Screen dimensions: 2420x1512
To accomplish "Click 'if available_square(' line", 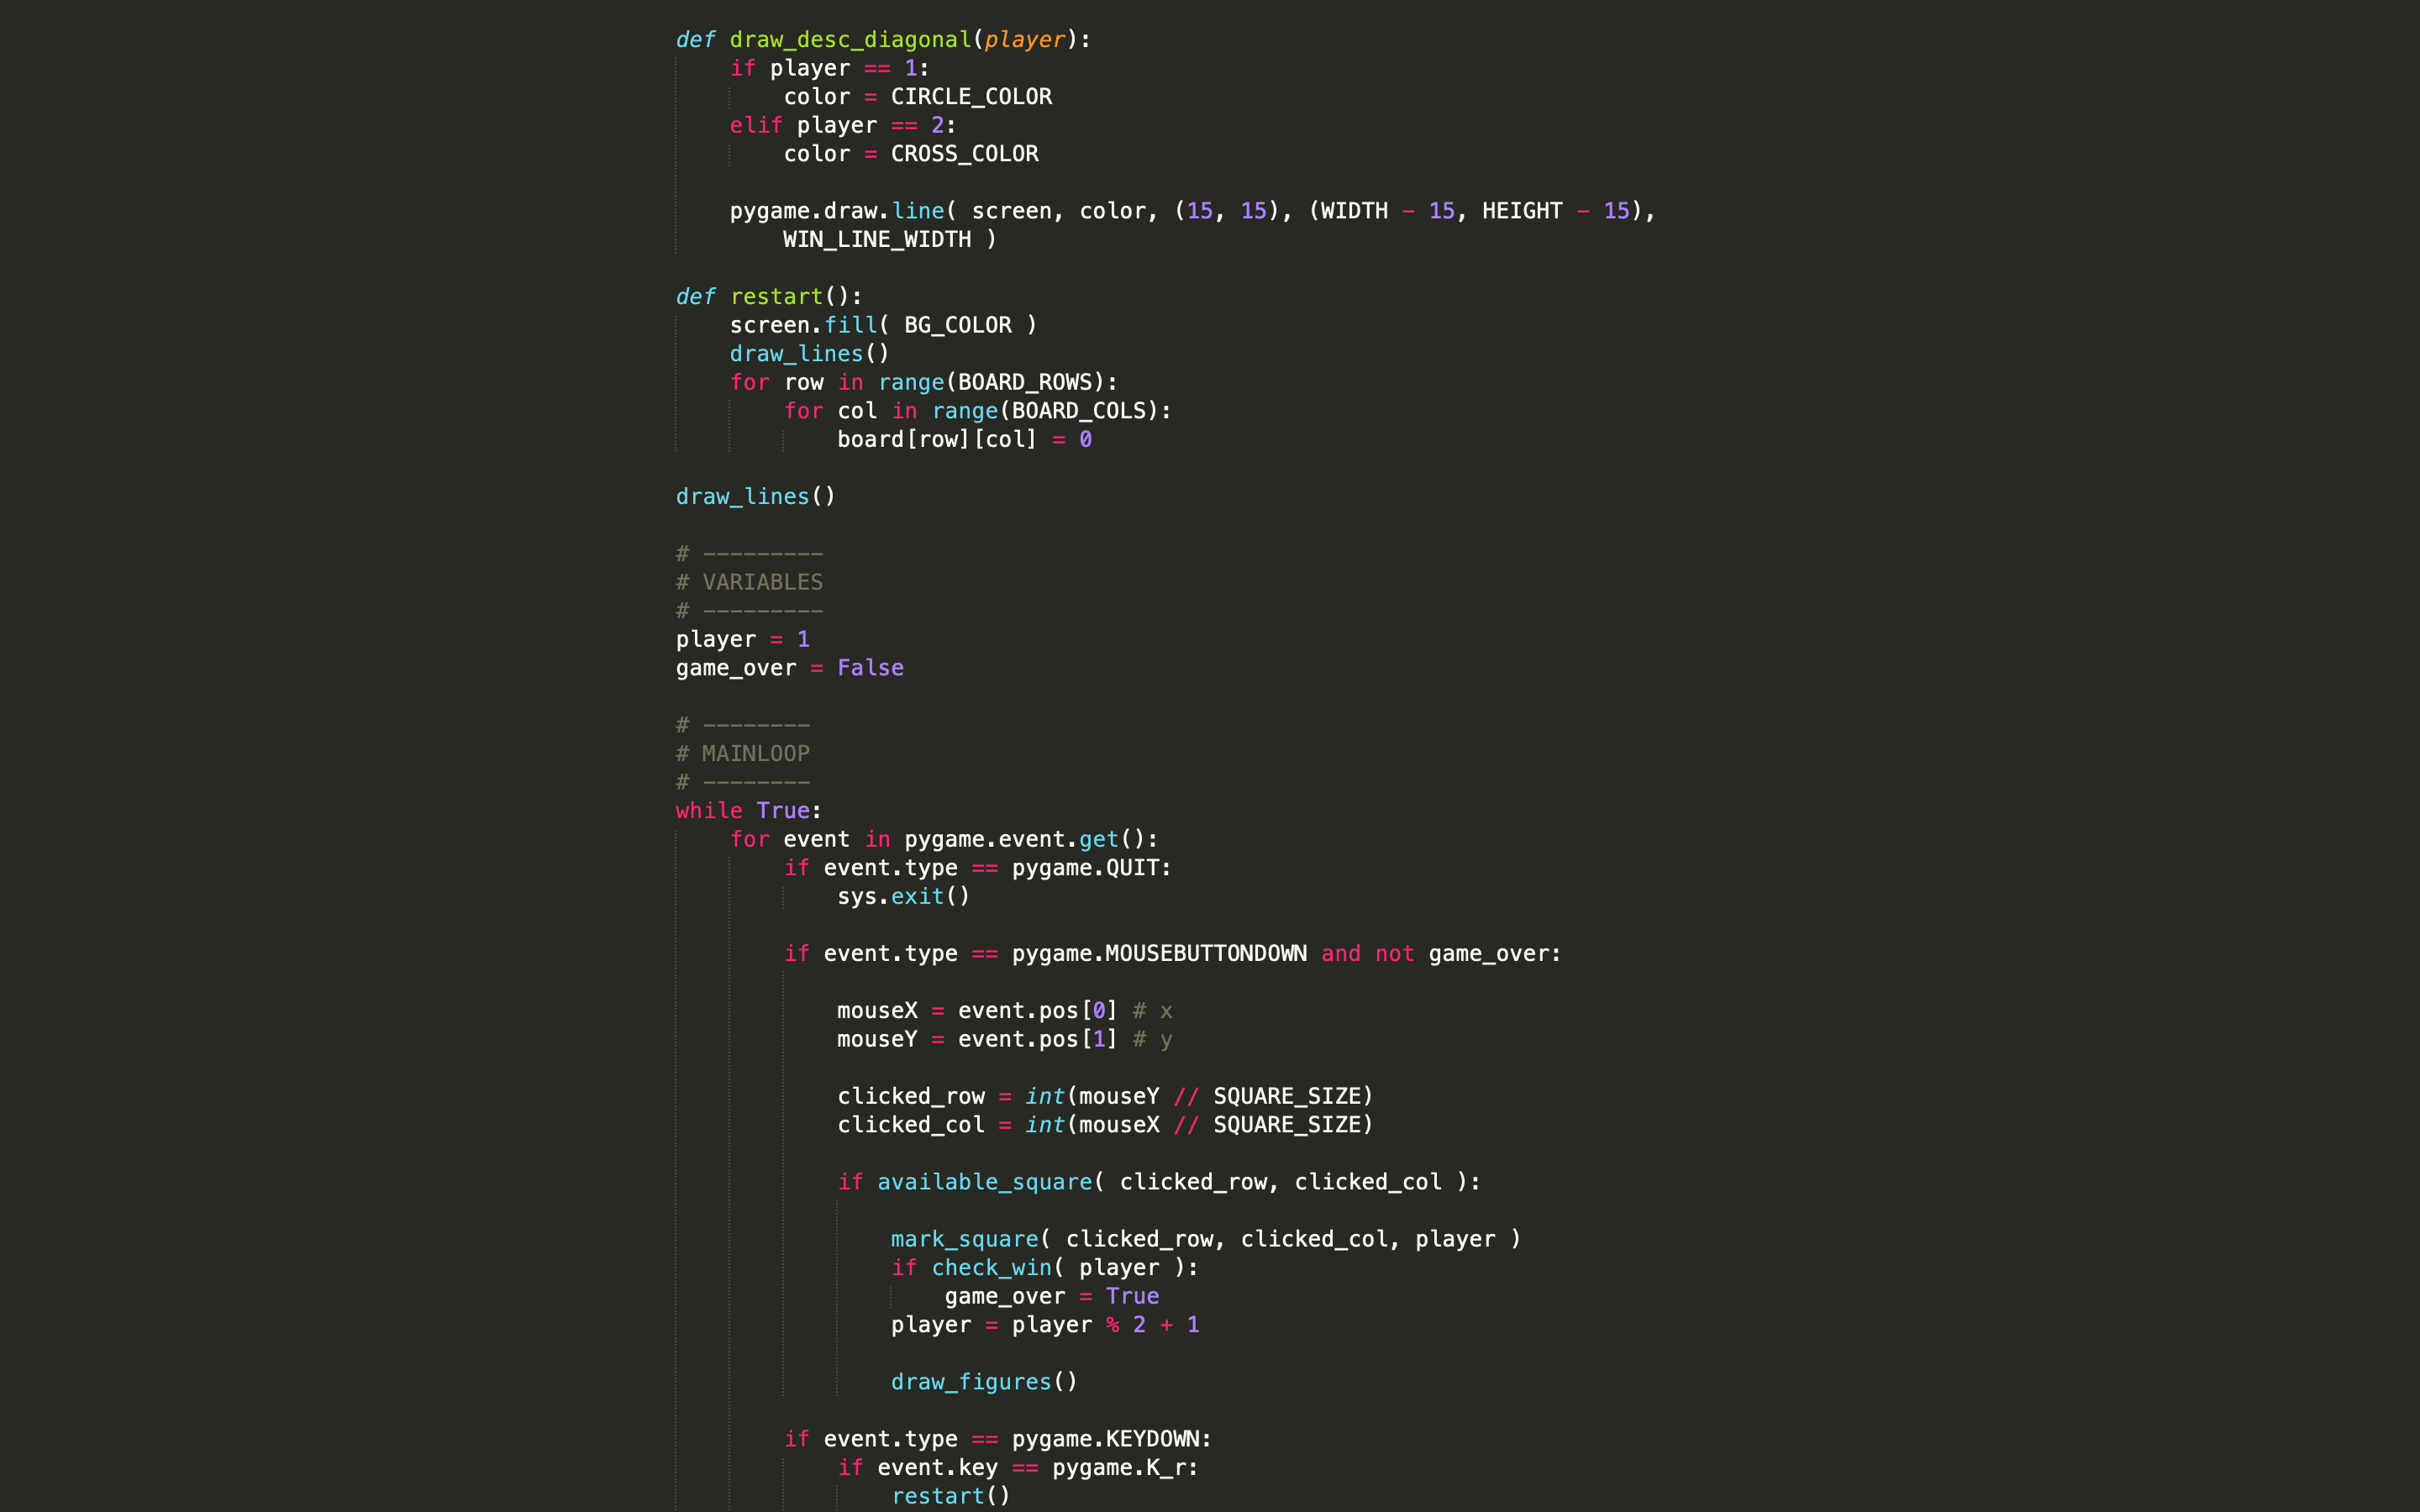I will click(x=1159, y=1182).
